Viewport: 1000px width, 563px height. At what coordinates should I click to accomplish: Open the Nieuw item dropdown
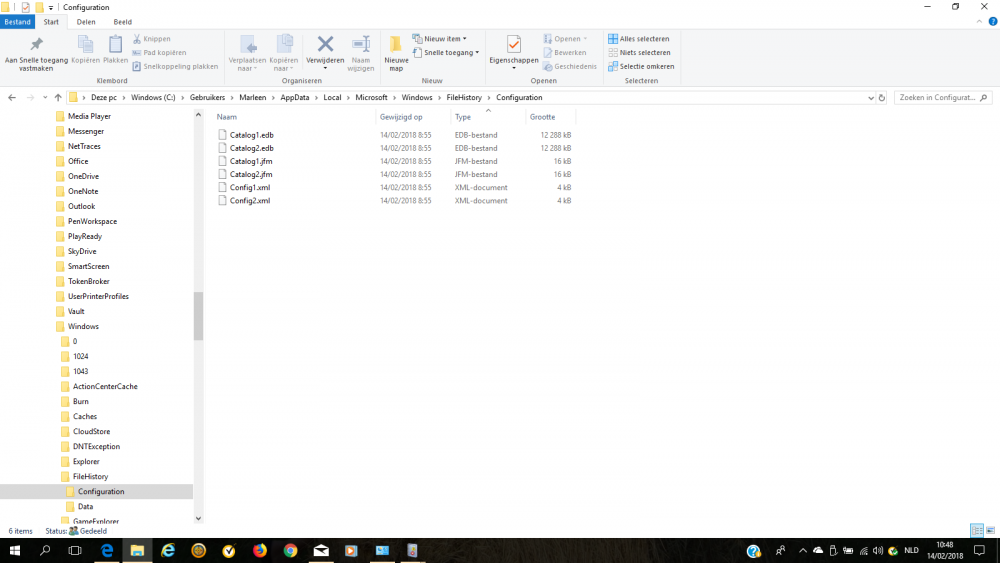pos(439,39)
